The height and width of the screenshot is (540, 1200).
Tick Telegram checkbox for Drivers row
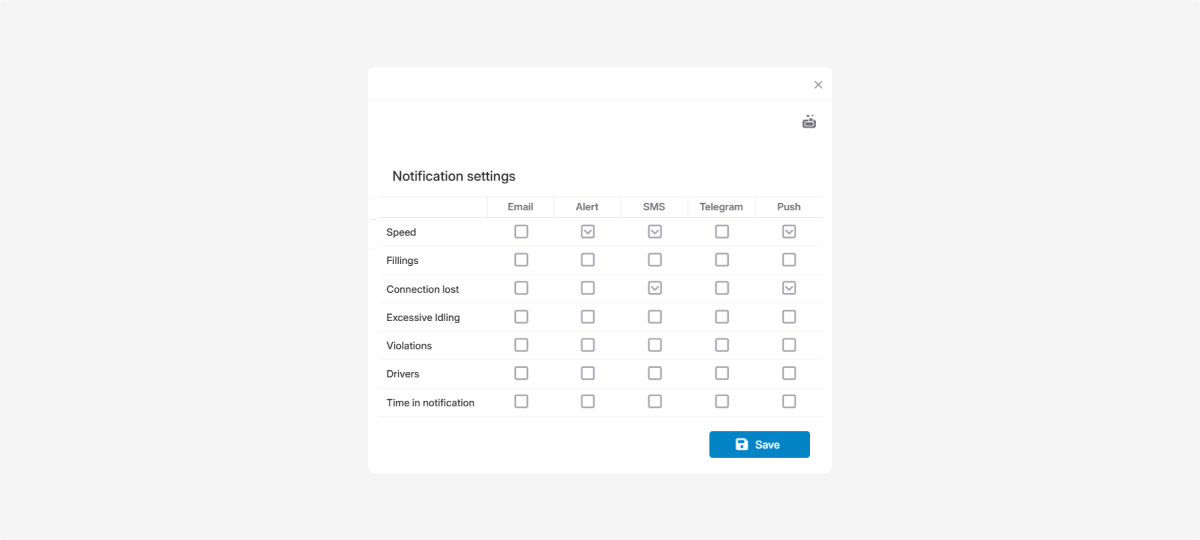pos(722,373)
